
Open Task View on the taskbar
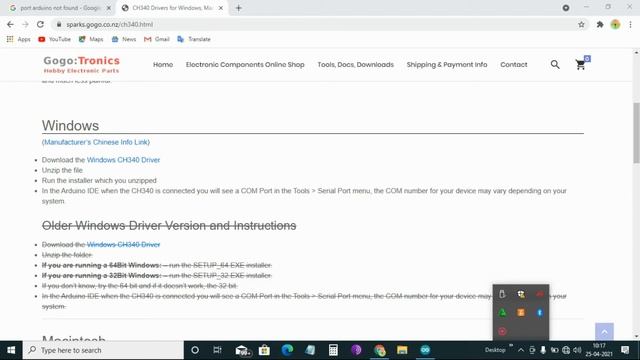coord(218,350)
